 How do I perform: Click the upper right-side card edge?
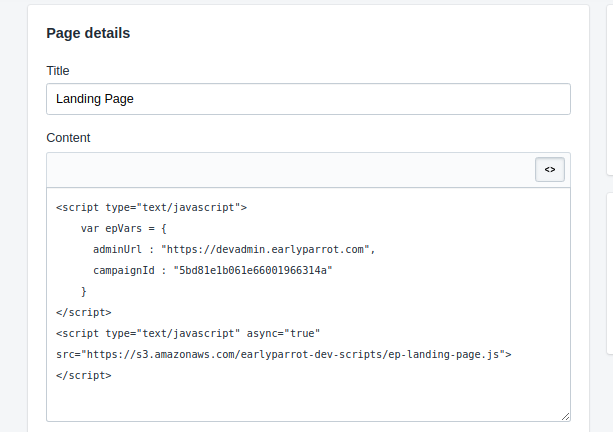pyautogui.click(x=609, y=90)
